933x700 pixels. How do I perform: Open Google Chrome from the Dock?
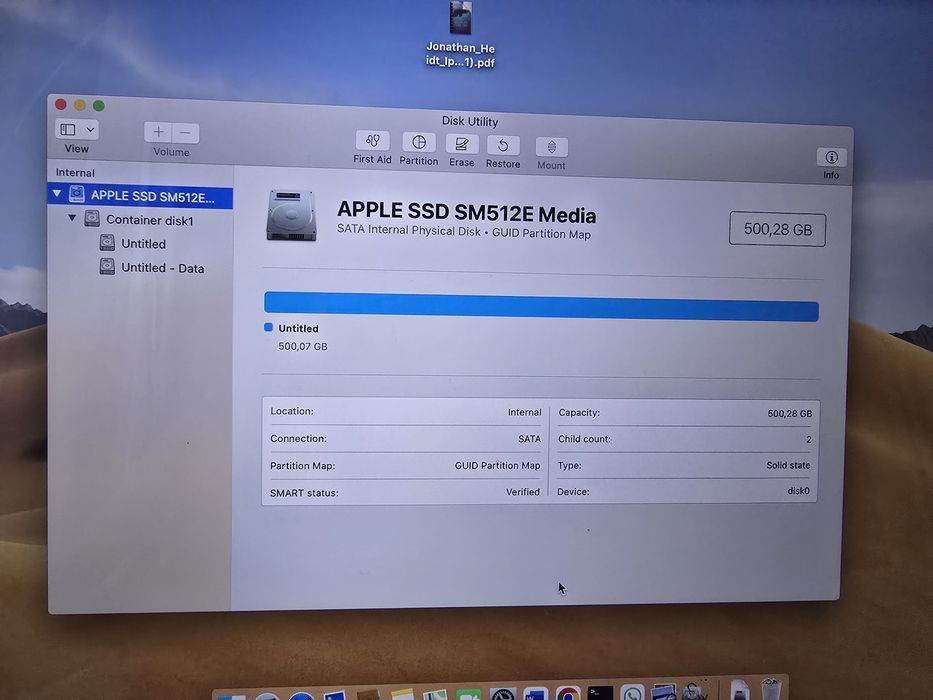pyautogui.click(x=568, y=695)
